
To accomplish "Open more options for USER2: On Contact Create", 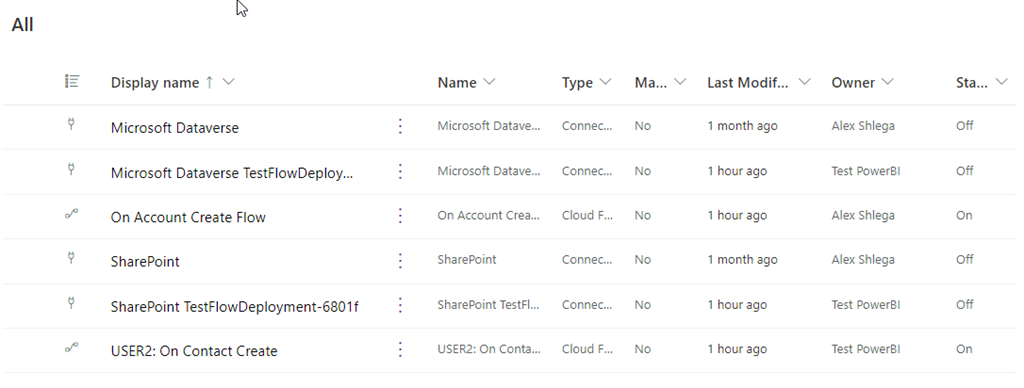I will [x=400, y=350].
